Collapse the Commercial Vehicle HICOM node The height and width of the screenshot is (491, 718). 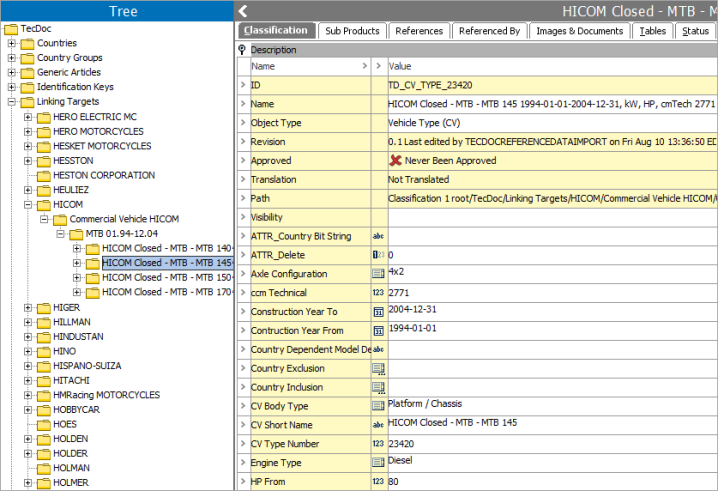click(x=44, y=219)
